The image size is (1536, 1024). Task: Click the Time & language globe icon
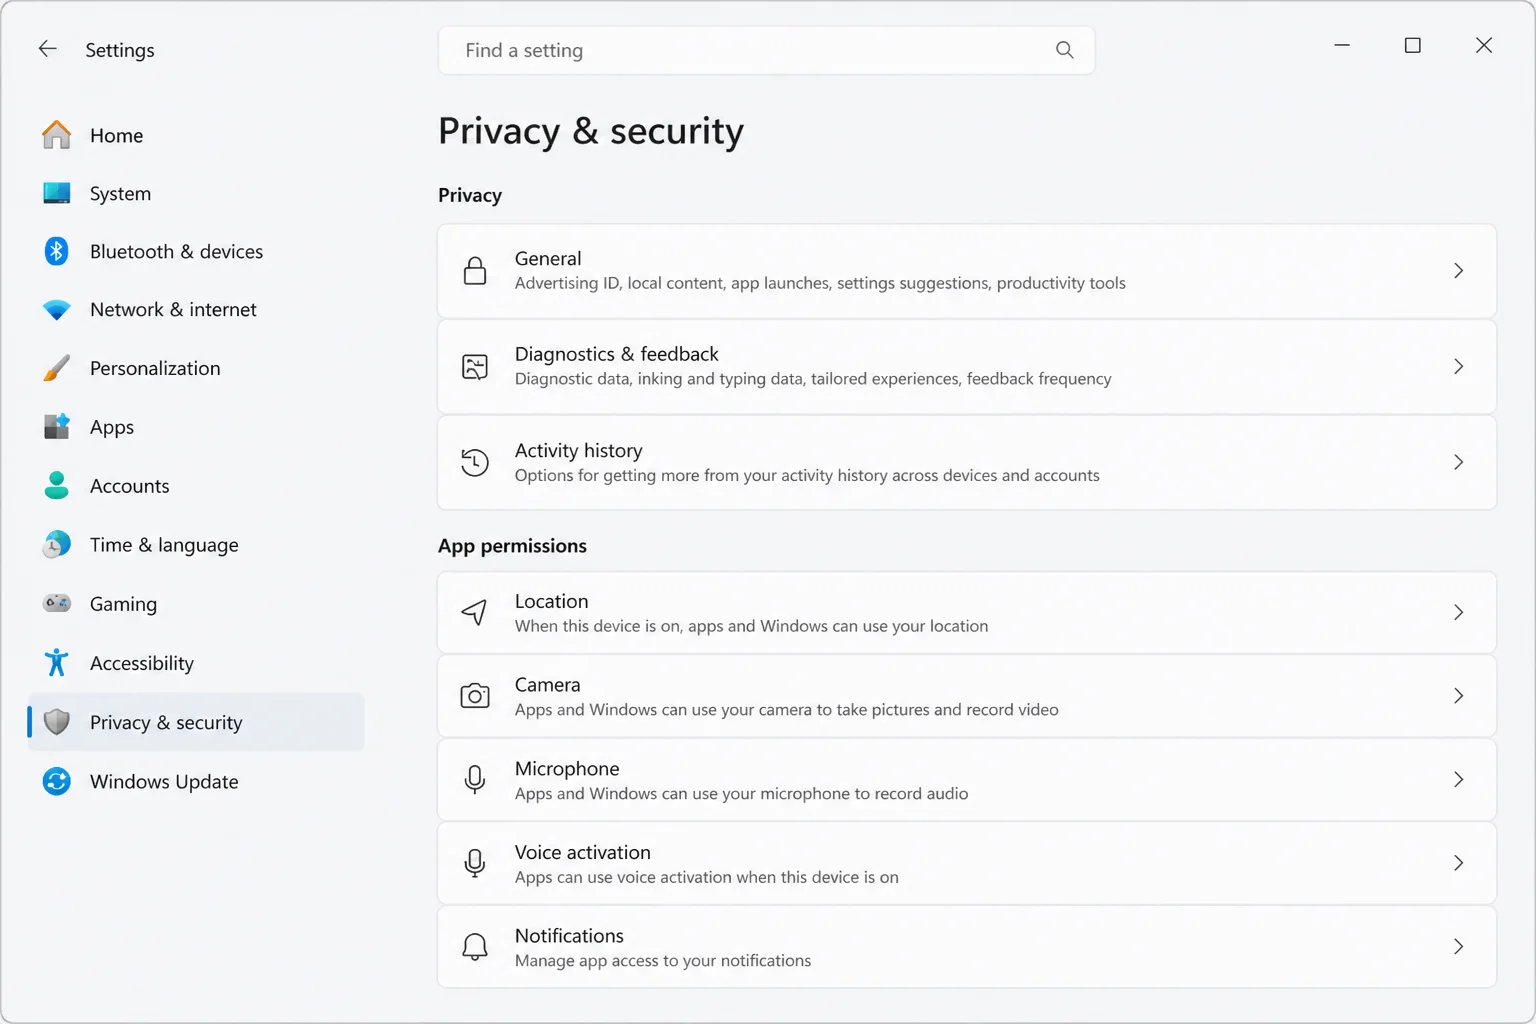click(57, 545)
